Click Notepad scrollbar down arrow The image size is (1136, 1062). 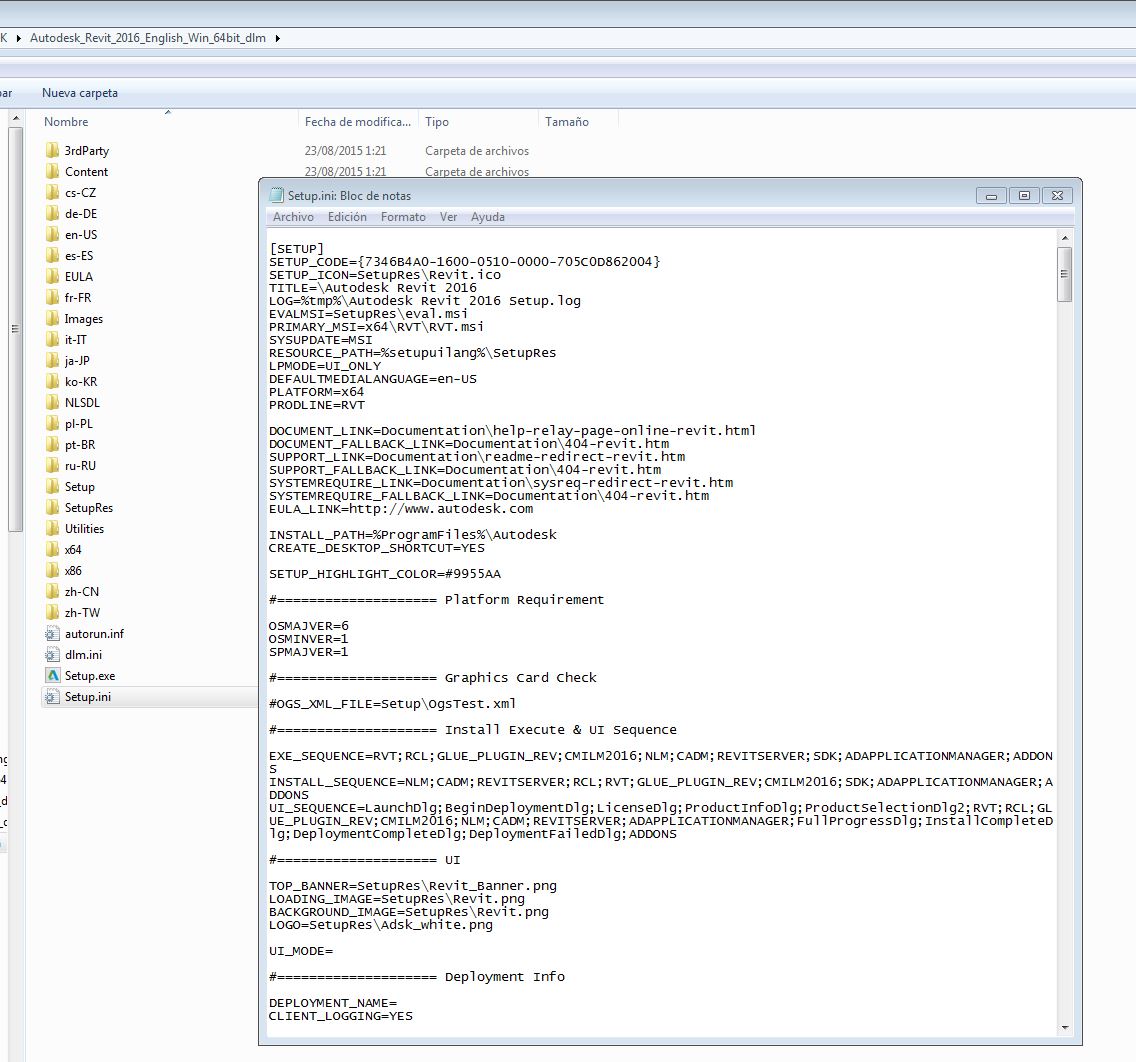click(x=1064, y=1027)
